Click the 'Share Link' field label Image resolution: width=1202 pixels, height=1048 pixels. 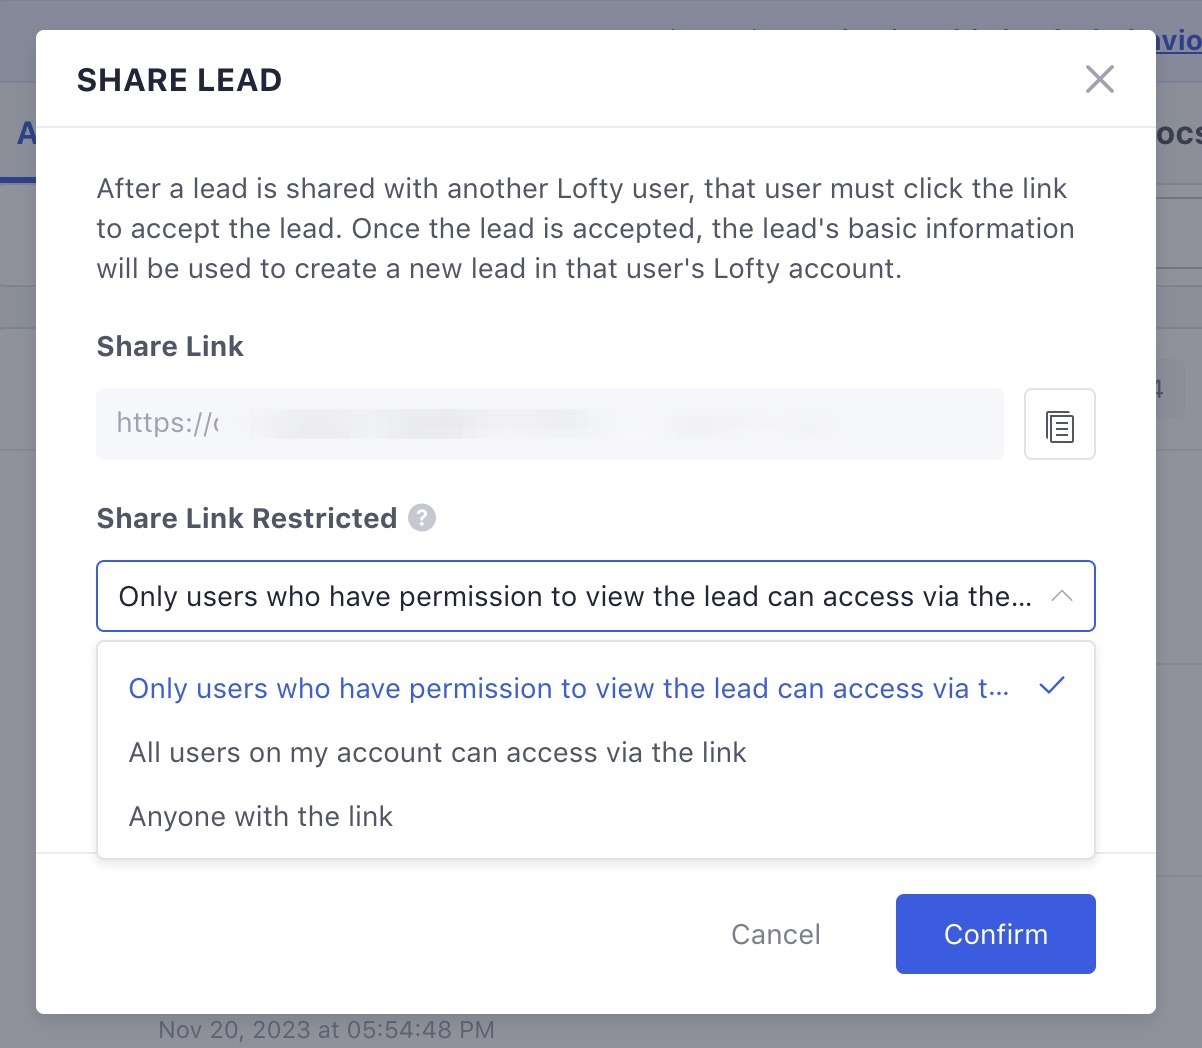pos(170,346)
